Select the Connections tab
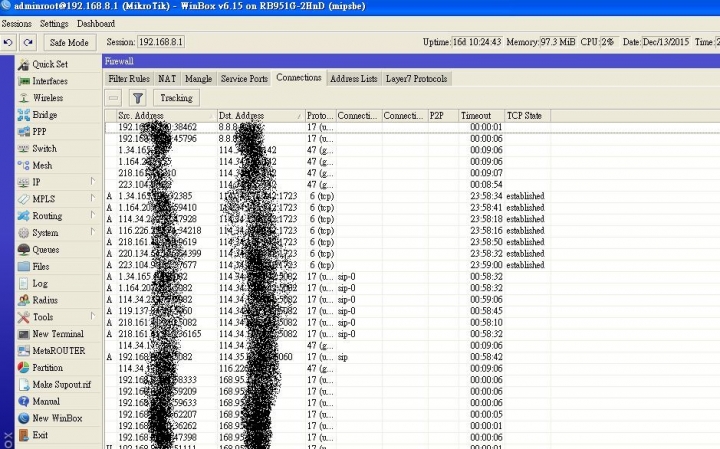Screen dimensions: 720x449 (x=299, y=78)
